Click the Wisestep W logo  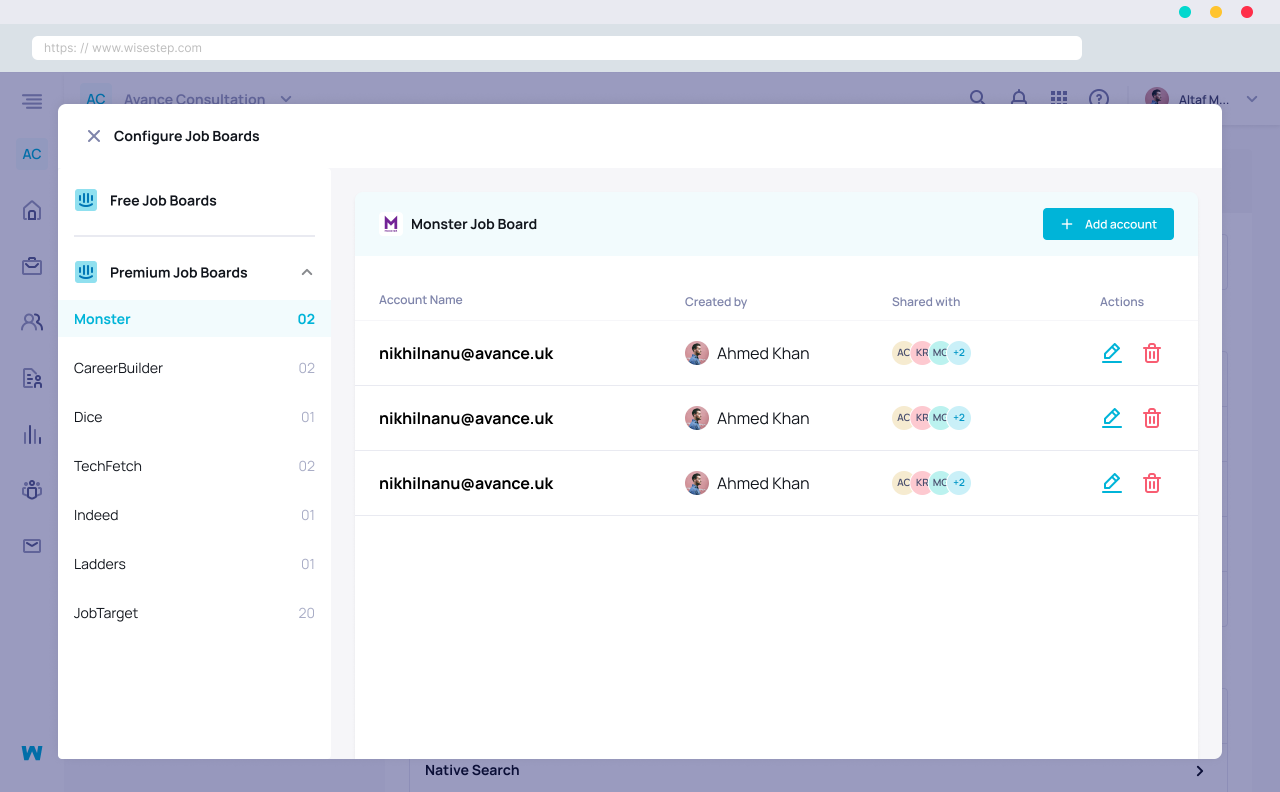click(32, 753)
